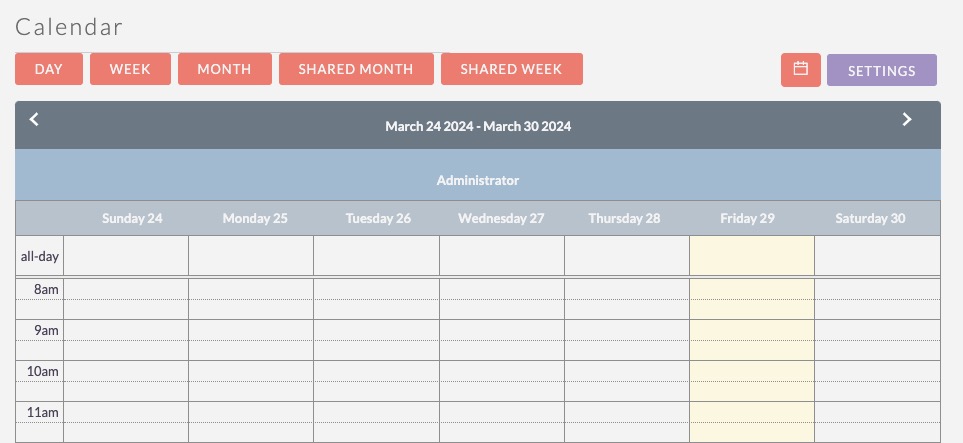The height and width of the screenshot is (443, 963).
Task: Click the Saturday 30 column header
Action: [x=870, y=218]
